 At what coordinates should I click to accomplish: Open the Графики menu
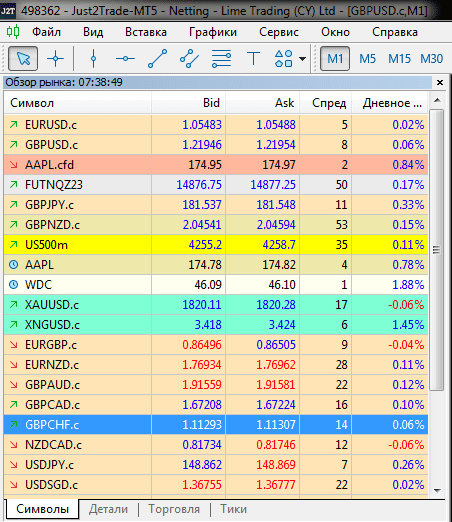pyautogui.click(x=213, y=32)
